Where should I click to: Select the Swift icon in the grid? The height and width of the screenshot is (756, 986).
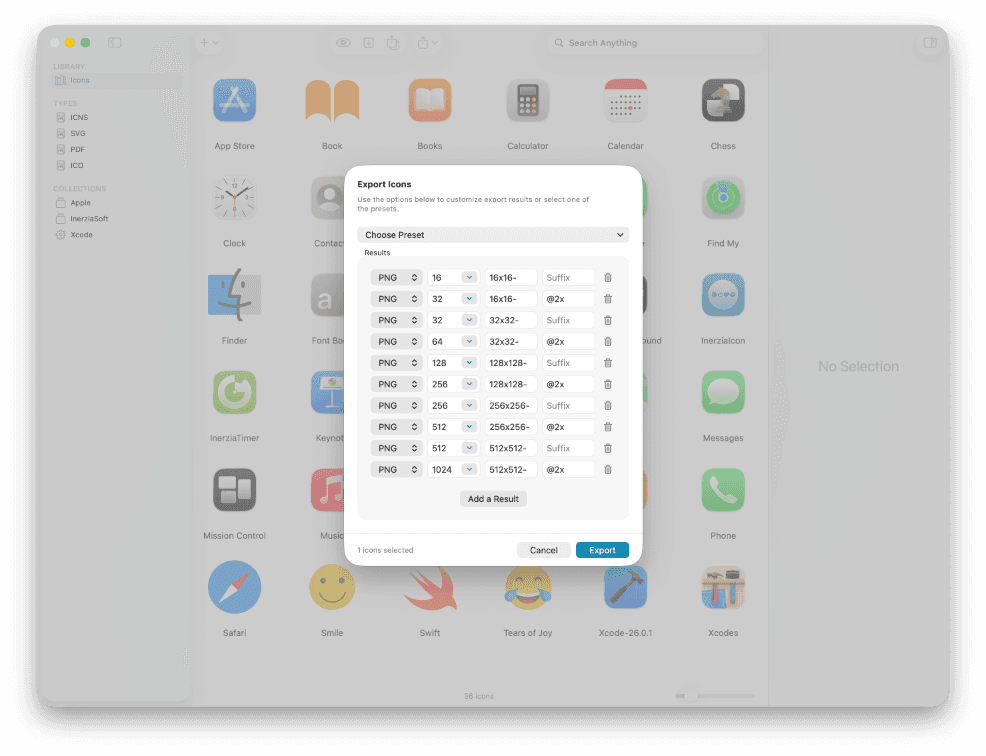[x=430, y=587]
